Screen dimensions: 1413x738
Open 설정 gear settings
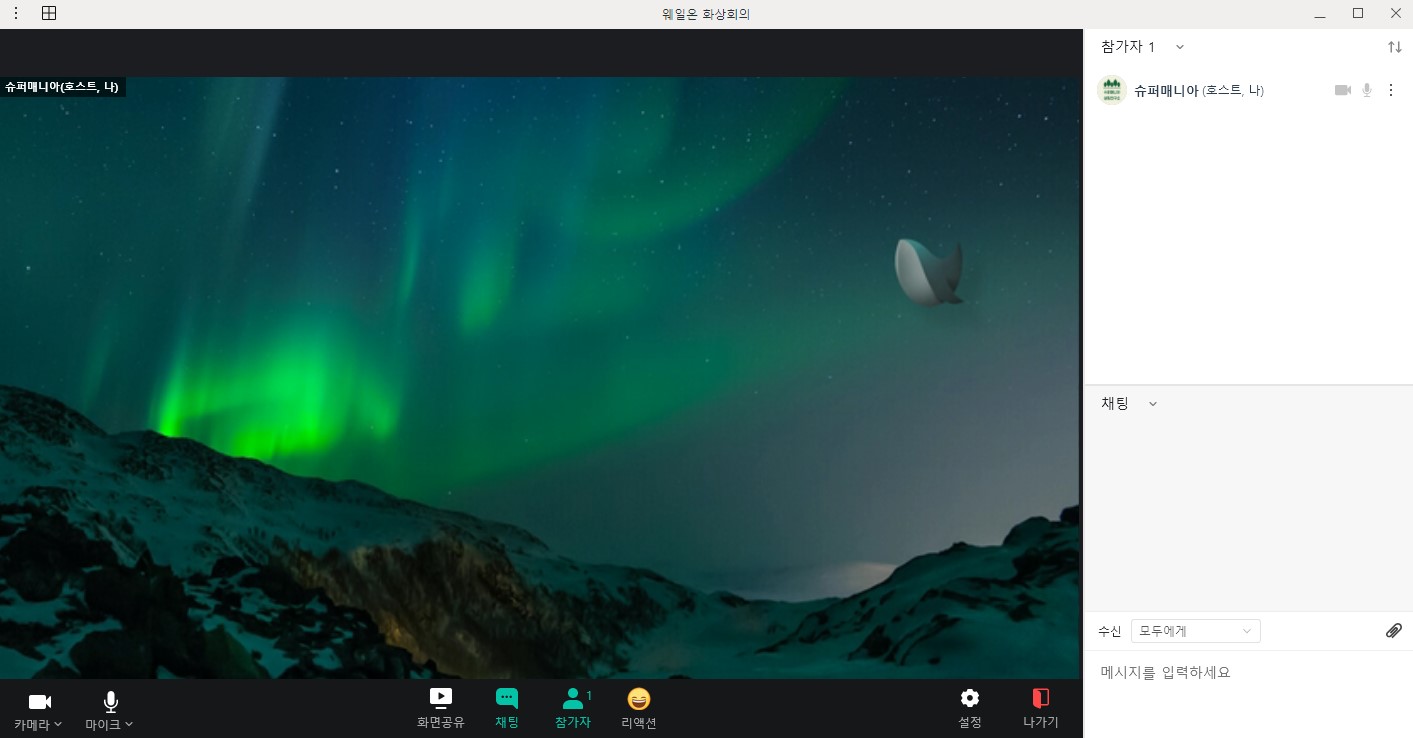pyautogui.click(x=970, y=708)
